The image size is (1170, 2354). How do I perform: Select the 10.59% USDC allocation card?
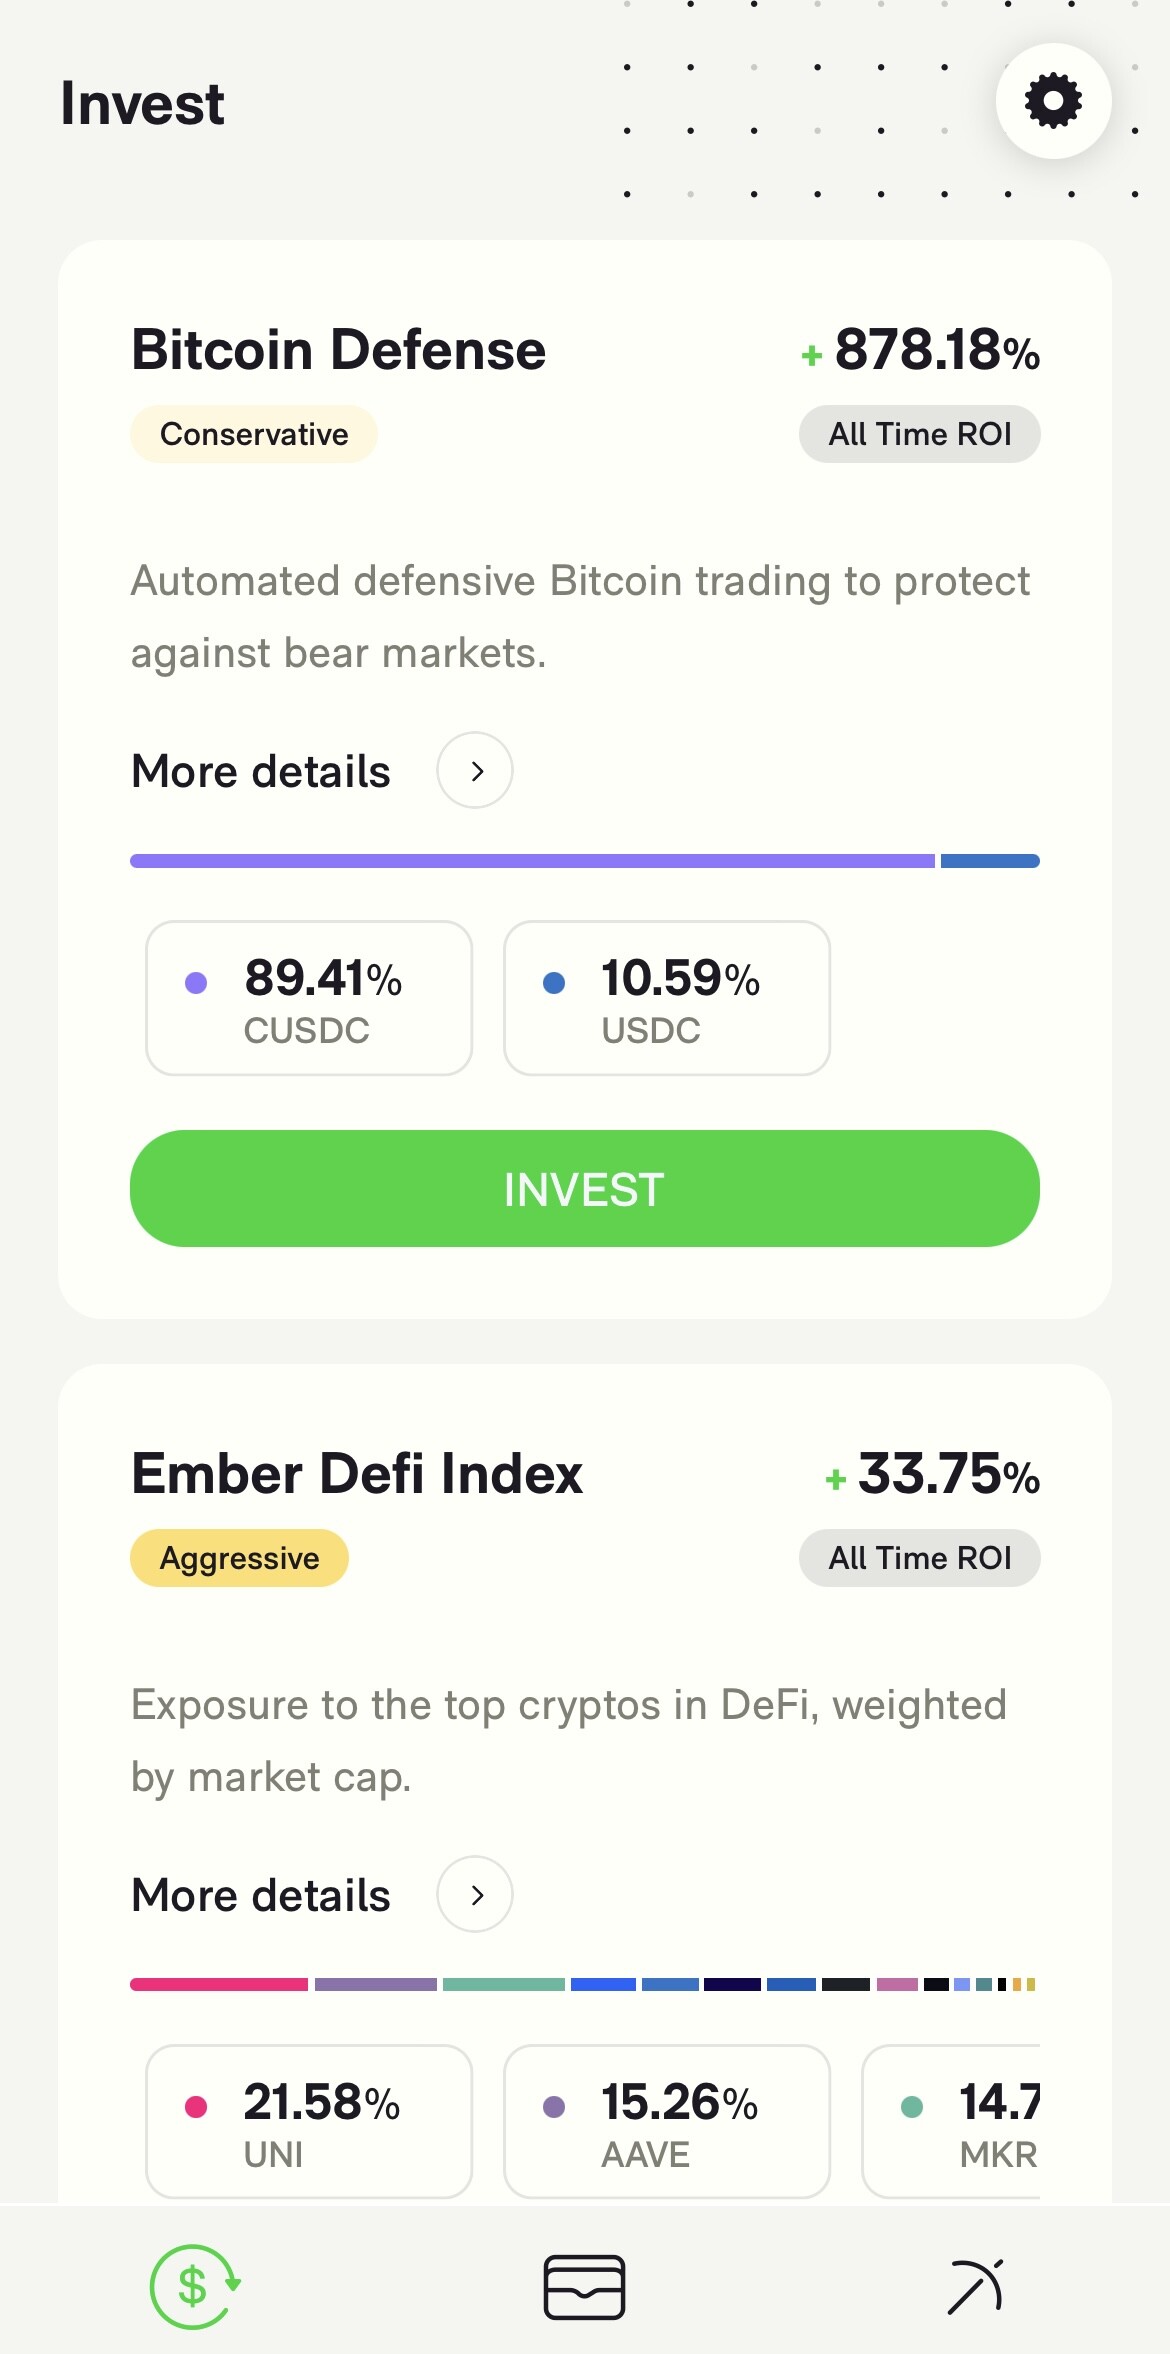pos(667,998)
